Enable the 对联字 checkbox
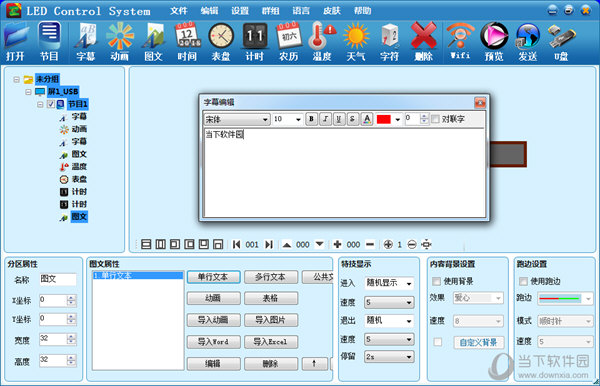This screenshot has height=386, width=600. (x=435, y=119)
